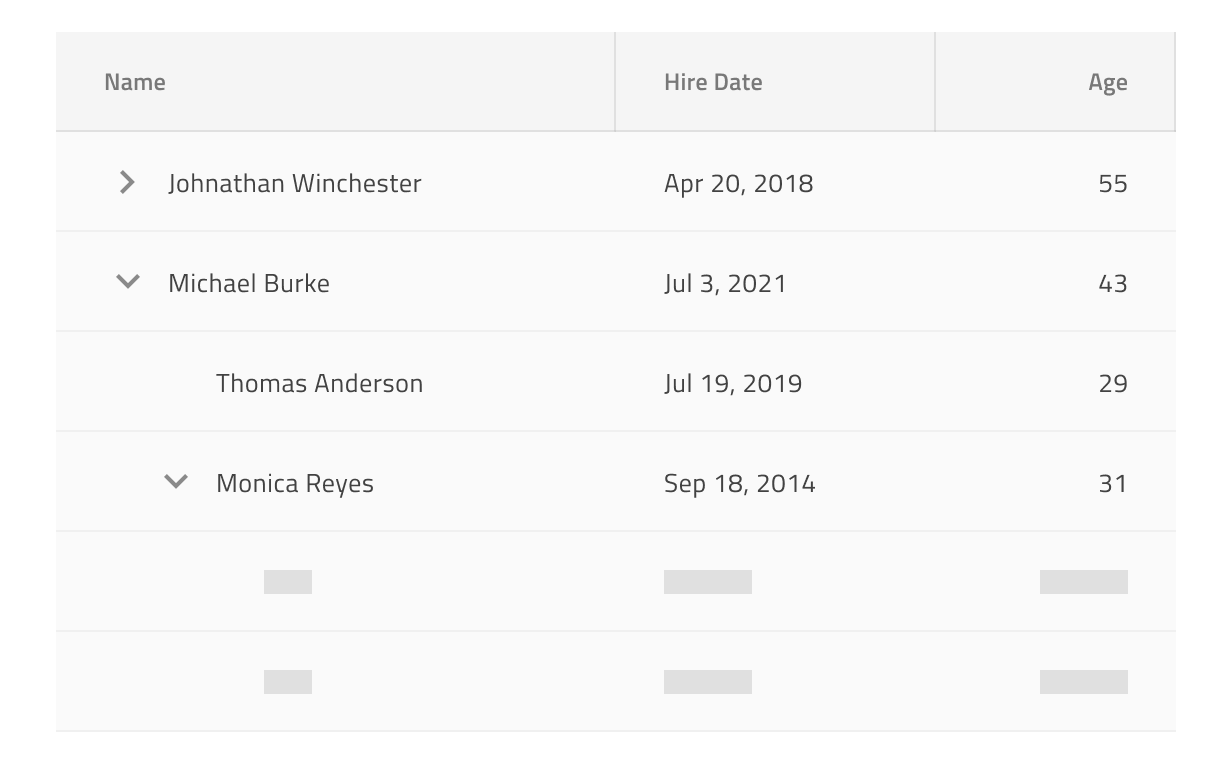Screen dimensions: 1232x764
Task: Collapse the Michael Burke row
Action: (x=127, y=282)
